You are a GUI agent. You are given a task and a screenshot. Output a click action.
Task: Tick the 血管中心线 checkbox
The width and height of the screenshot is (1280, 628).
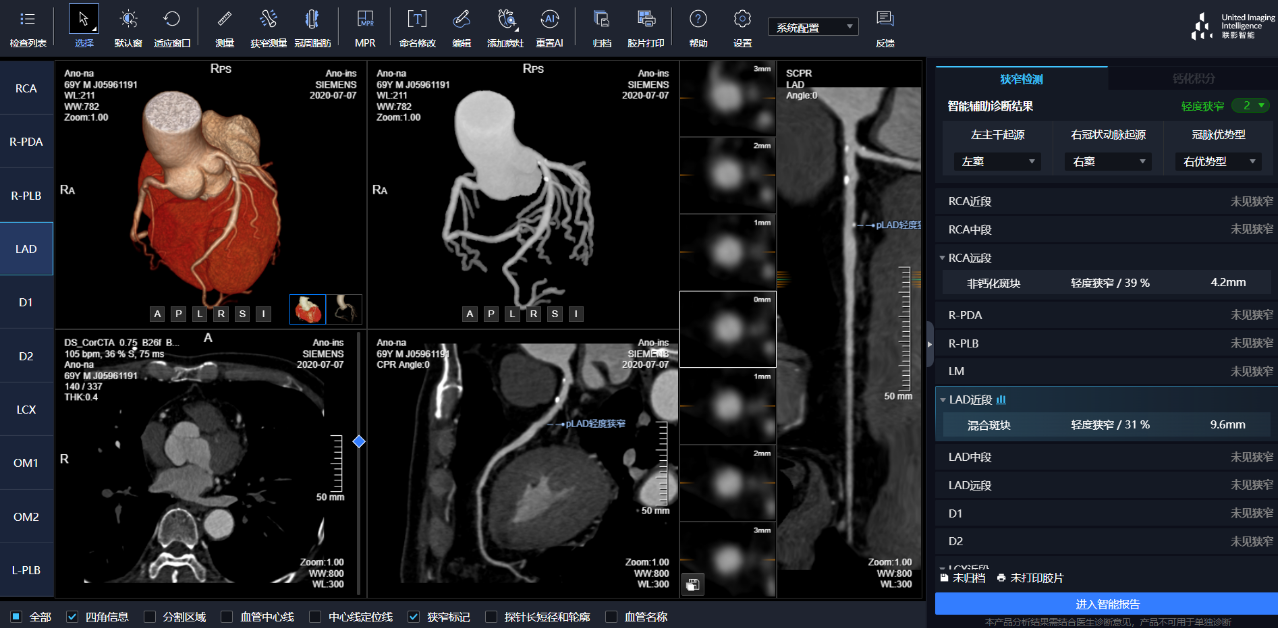pyautogui.click(x=227, y=617)
